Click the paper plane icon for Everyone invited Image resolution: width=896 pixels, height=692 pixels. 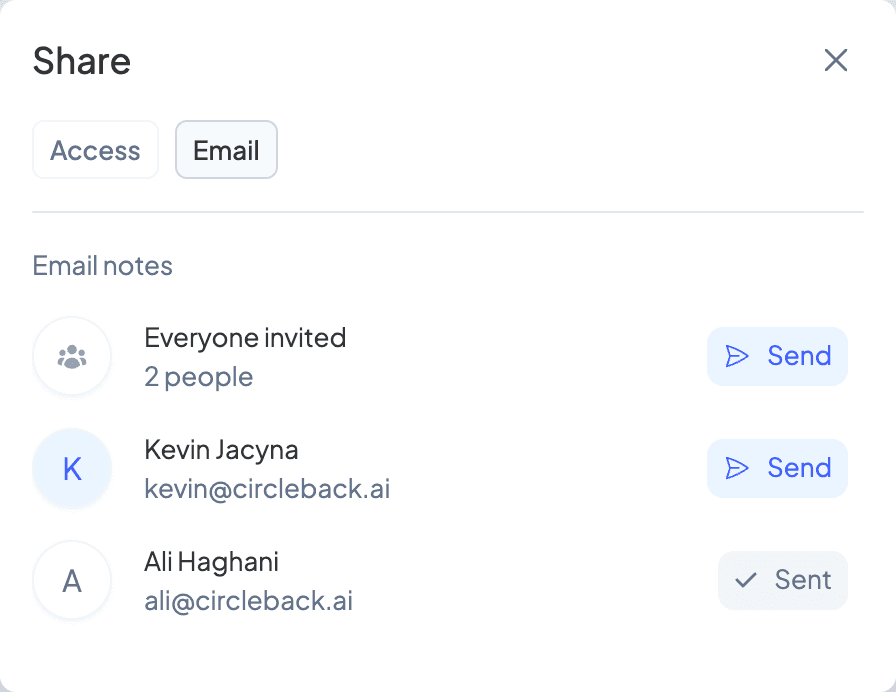(x=737, y=356)
